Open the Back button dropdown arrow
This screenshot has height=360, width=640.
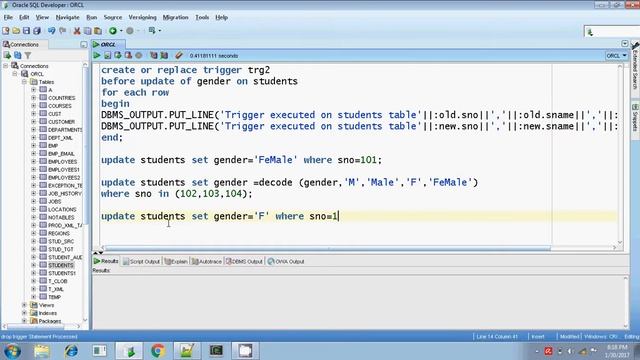click(121, 31)
